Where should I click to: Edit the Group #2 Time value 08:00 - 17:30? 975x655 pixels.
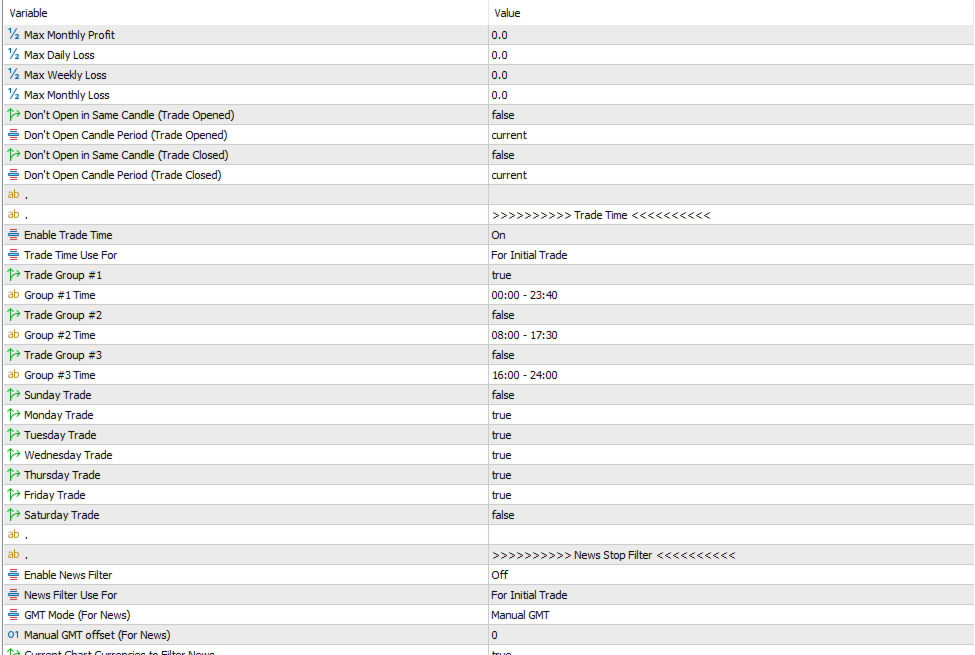524,335
